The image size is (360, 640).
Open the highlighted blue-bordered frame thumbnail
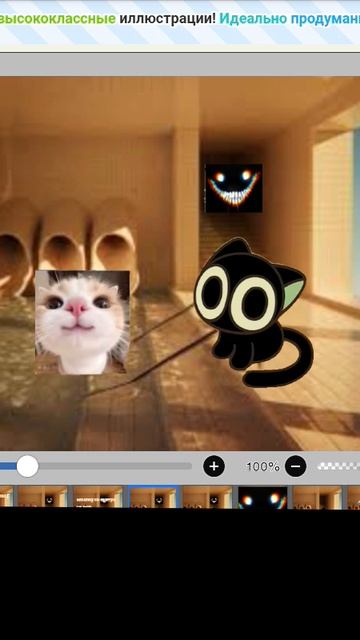(153, 497)
